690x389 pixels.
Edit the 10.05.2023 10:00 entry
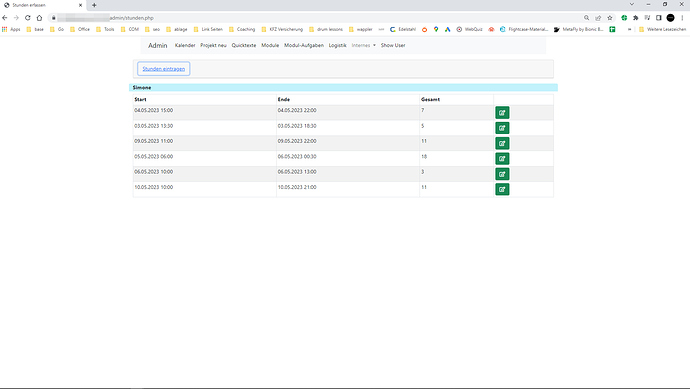tap(502, 190)
